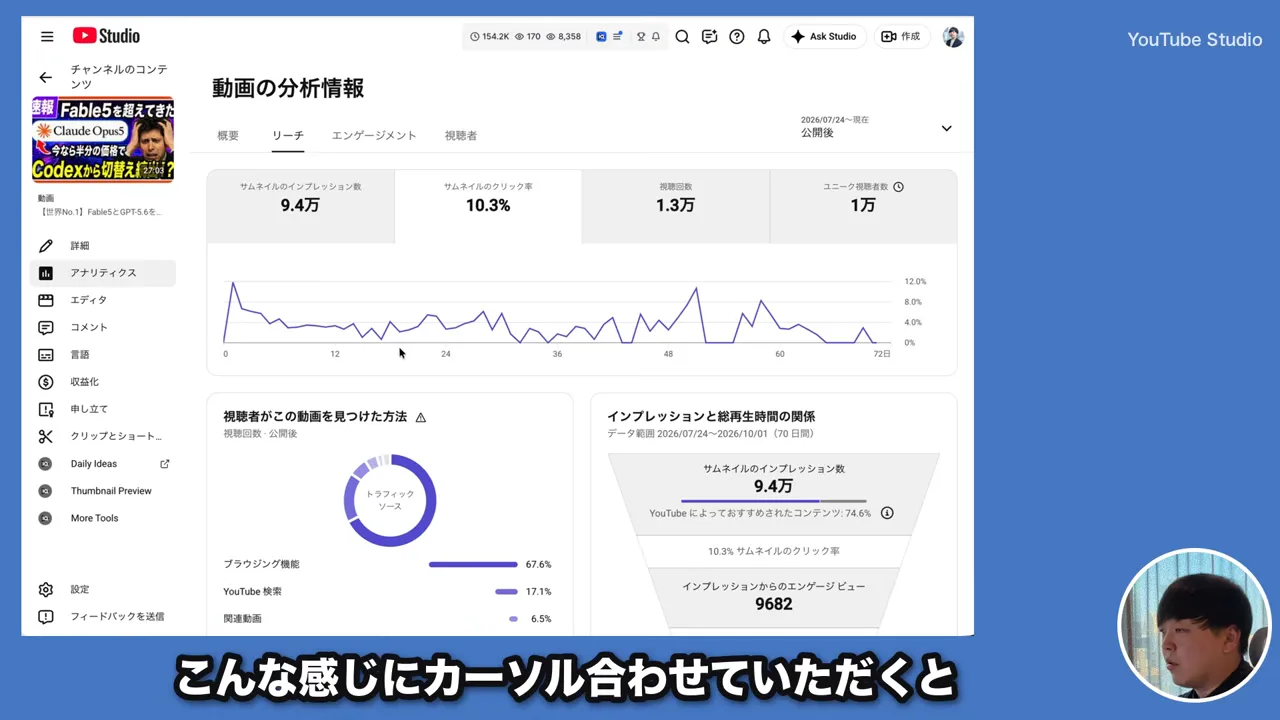Select the ユニーク視聴者数 metric card
This screenshot has height=720, width=1280.
click(x=863, y=206)
